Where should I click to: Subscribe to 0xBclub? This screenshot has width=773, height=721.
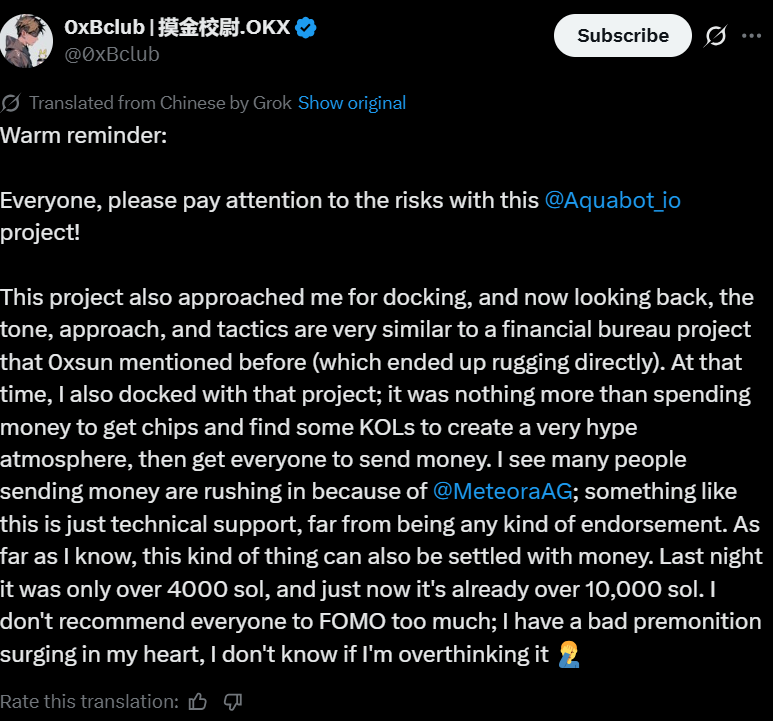tap(623, 35)
